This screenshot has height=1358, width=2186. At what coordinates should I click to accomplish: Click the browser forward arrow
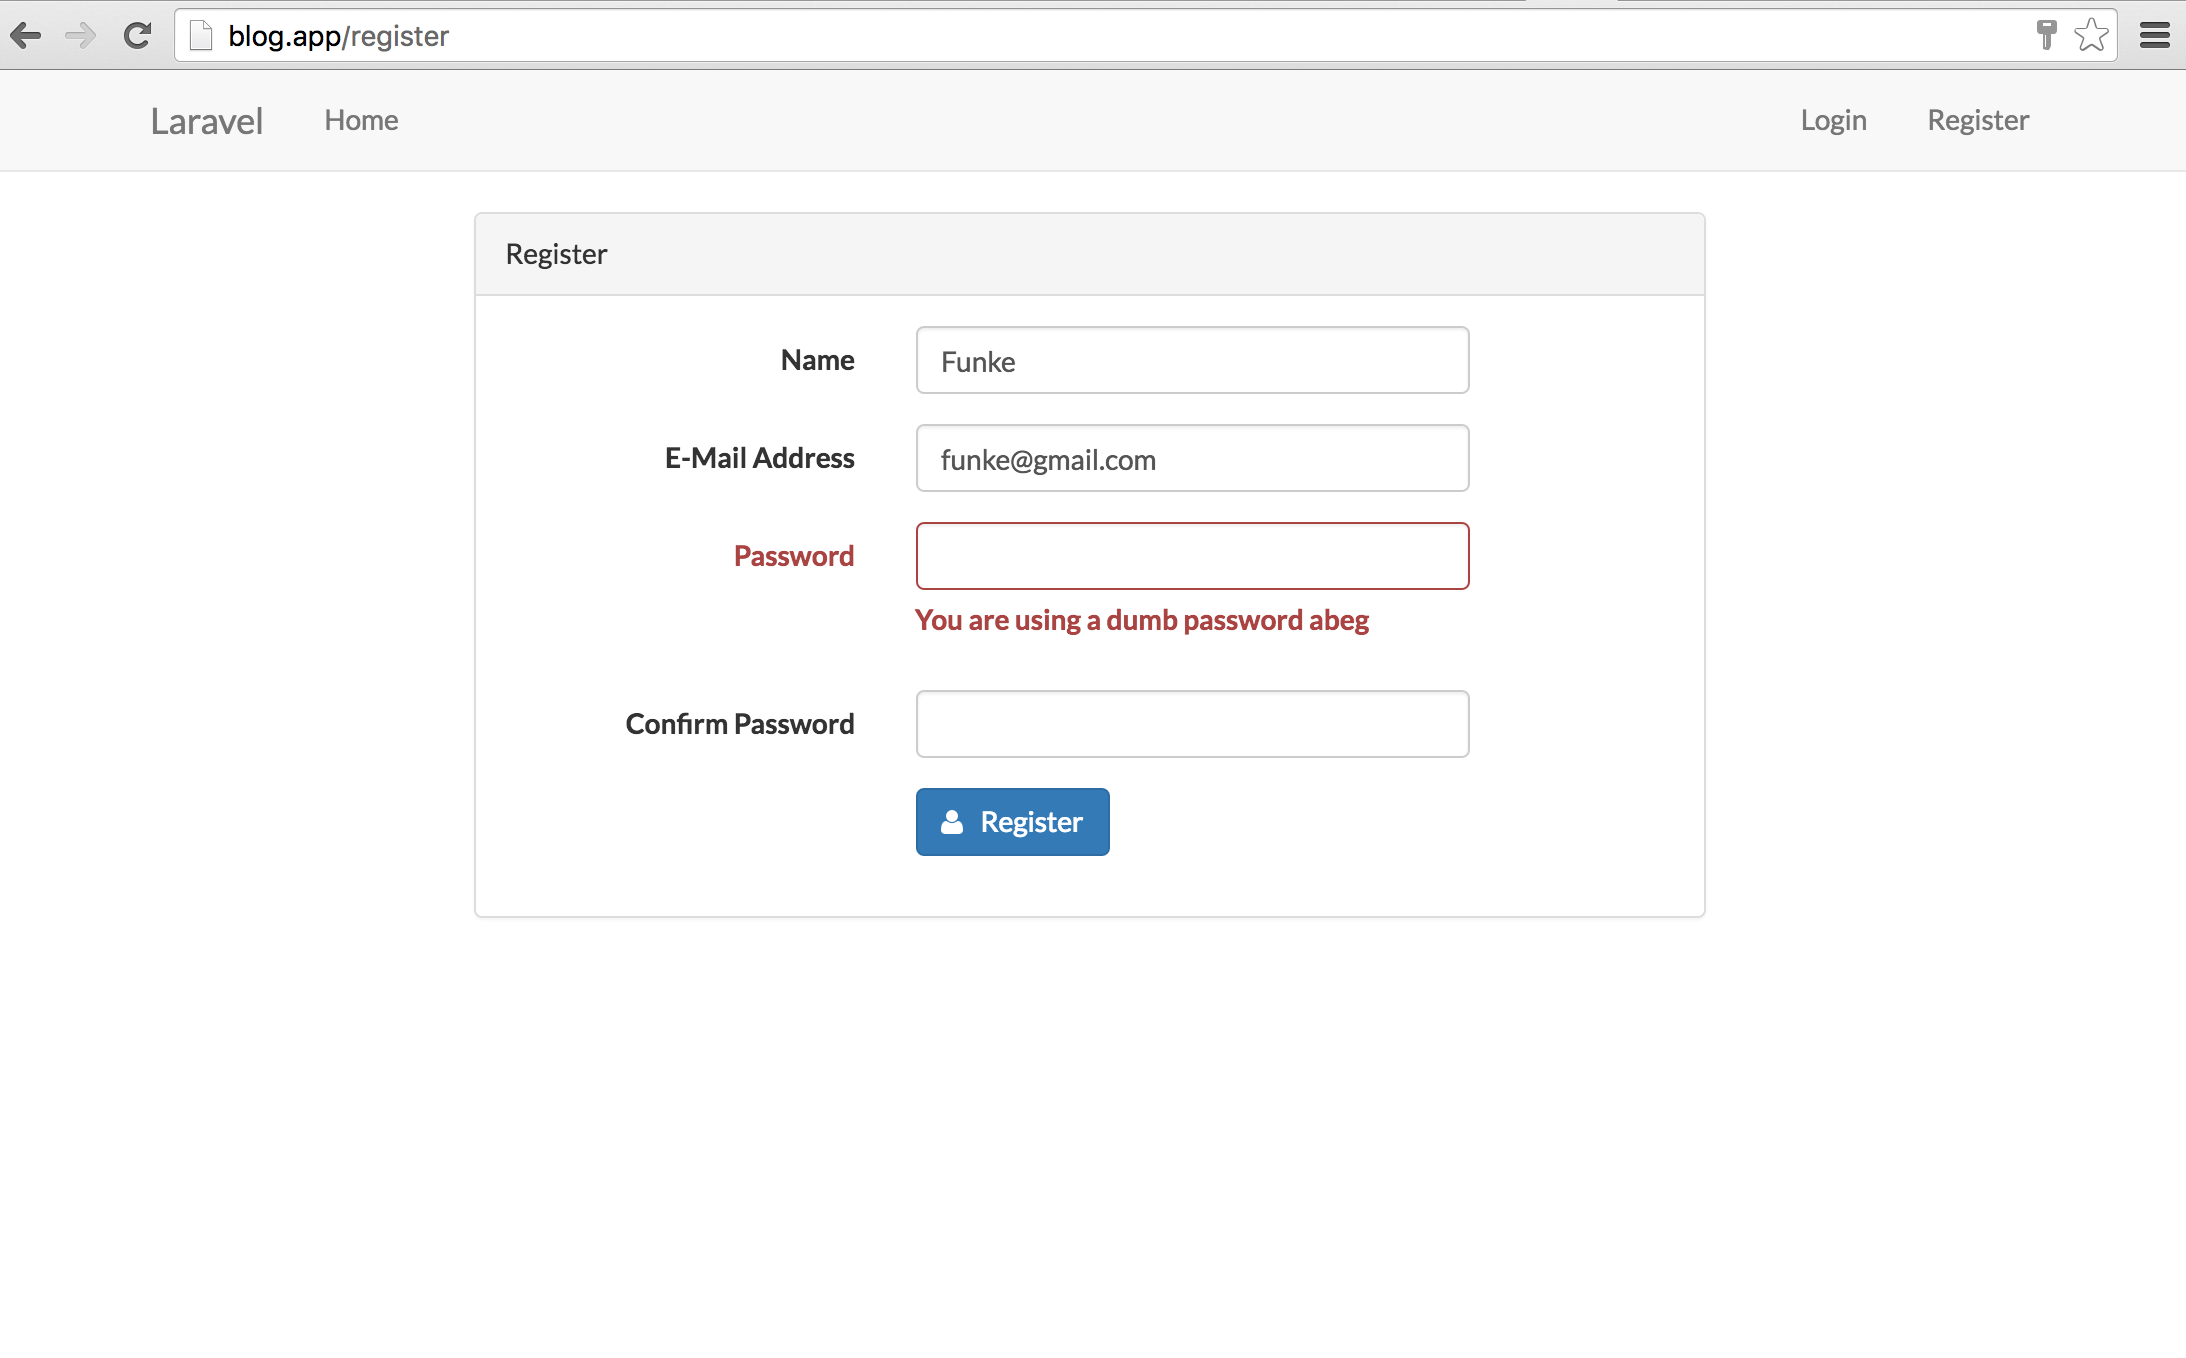(80, 36)
